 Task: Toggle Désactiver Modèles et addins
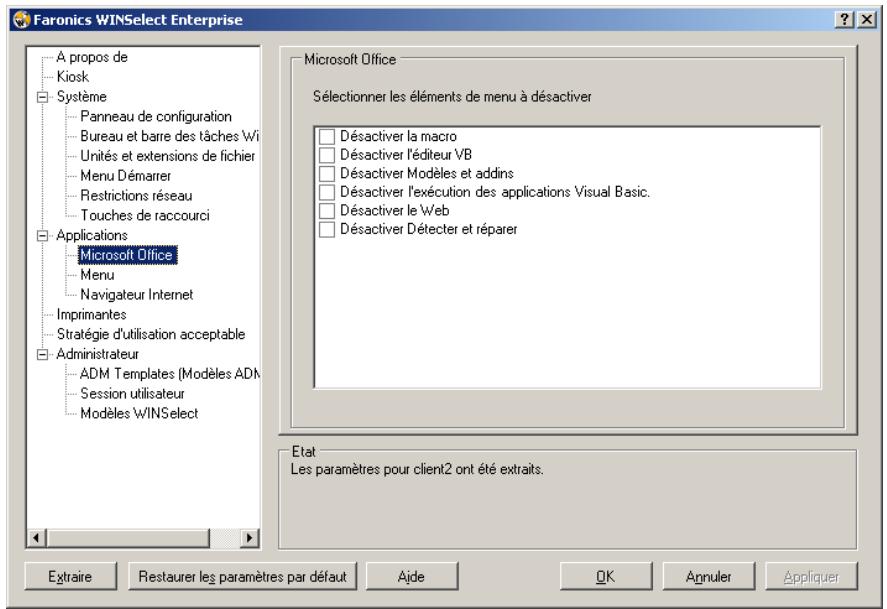pos(327,174)
